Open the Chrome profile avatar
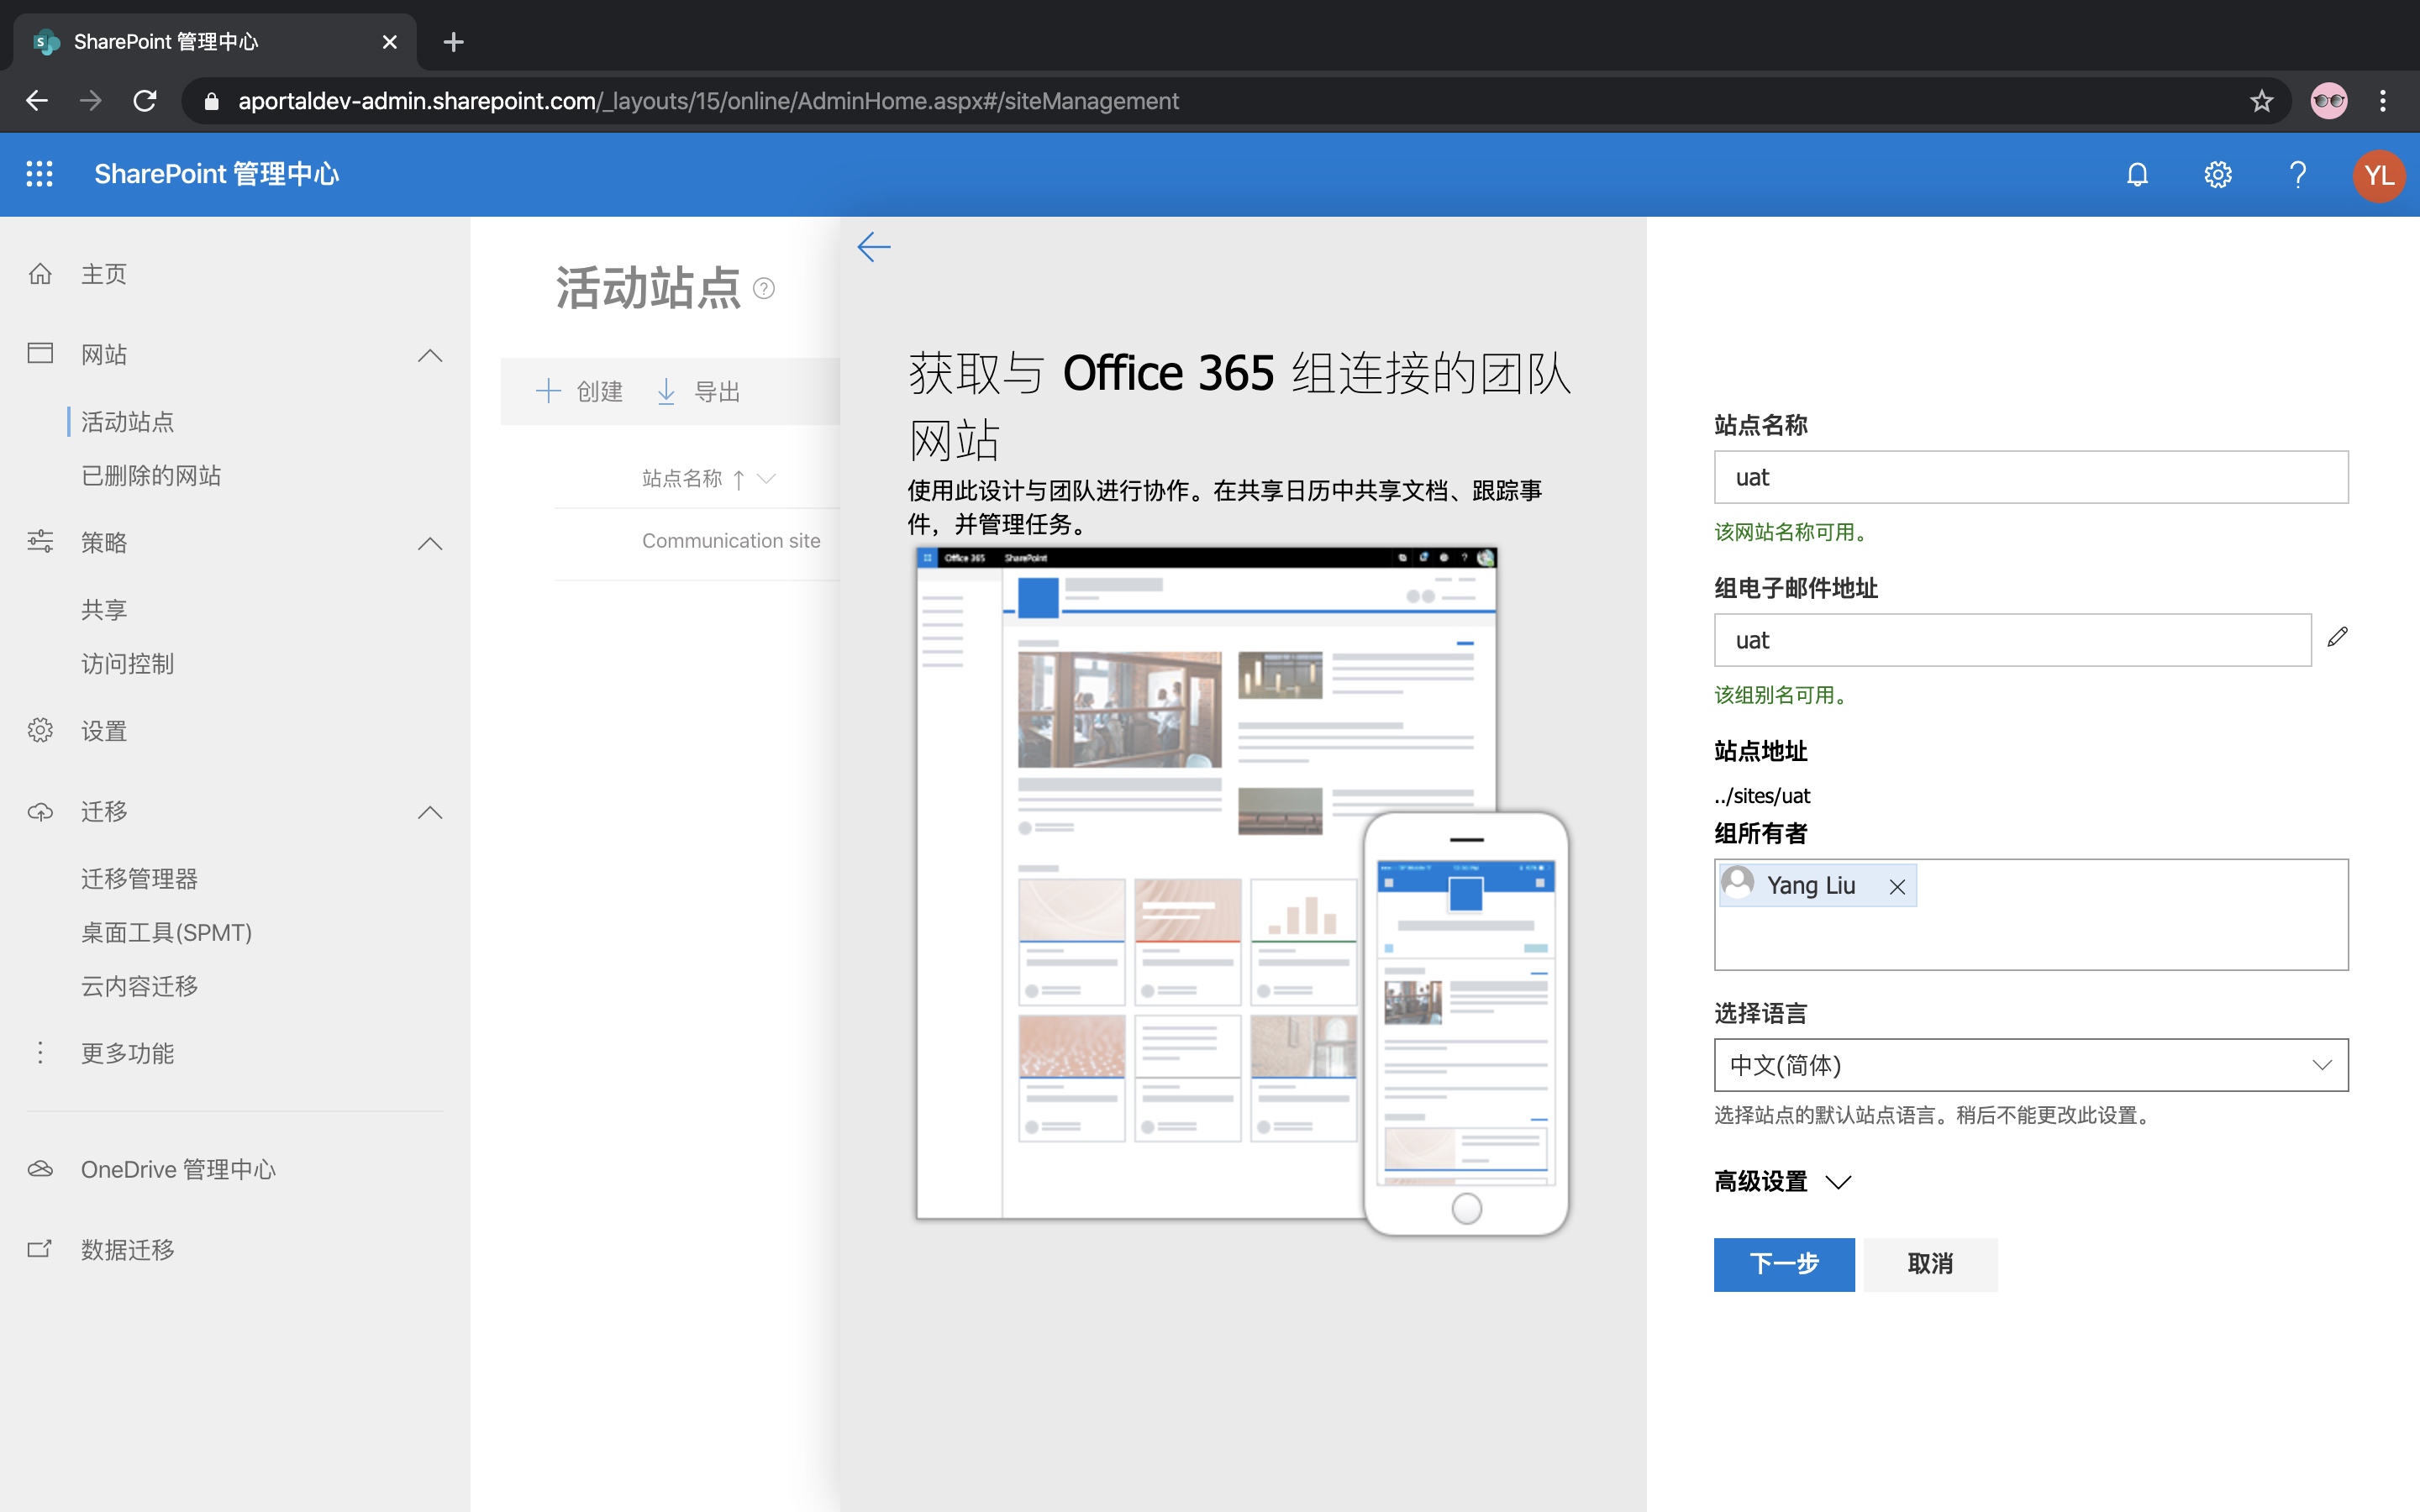 click(2329, 101)
